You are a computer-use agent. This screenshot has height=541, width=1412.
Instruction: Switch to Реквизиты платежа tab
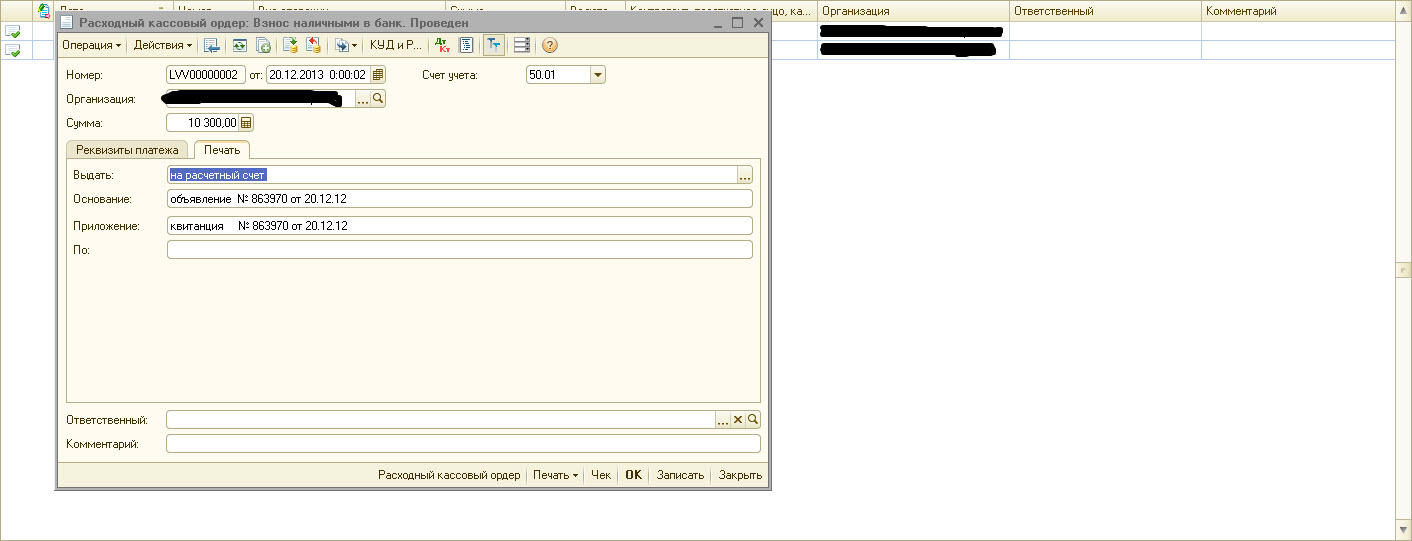[127, 150]
